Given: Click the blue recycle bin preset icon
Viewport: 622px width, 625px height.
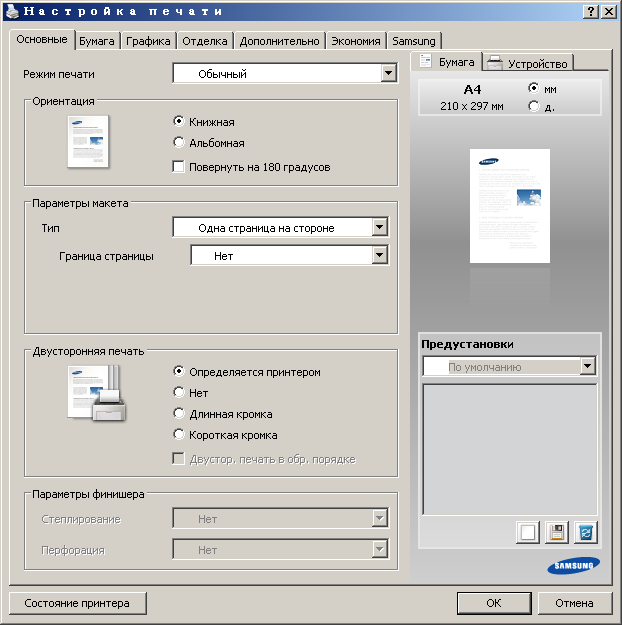Looking at the screenshot, I should [x=586, y=533].
